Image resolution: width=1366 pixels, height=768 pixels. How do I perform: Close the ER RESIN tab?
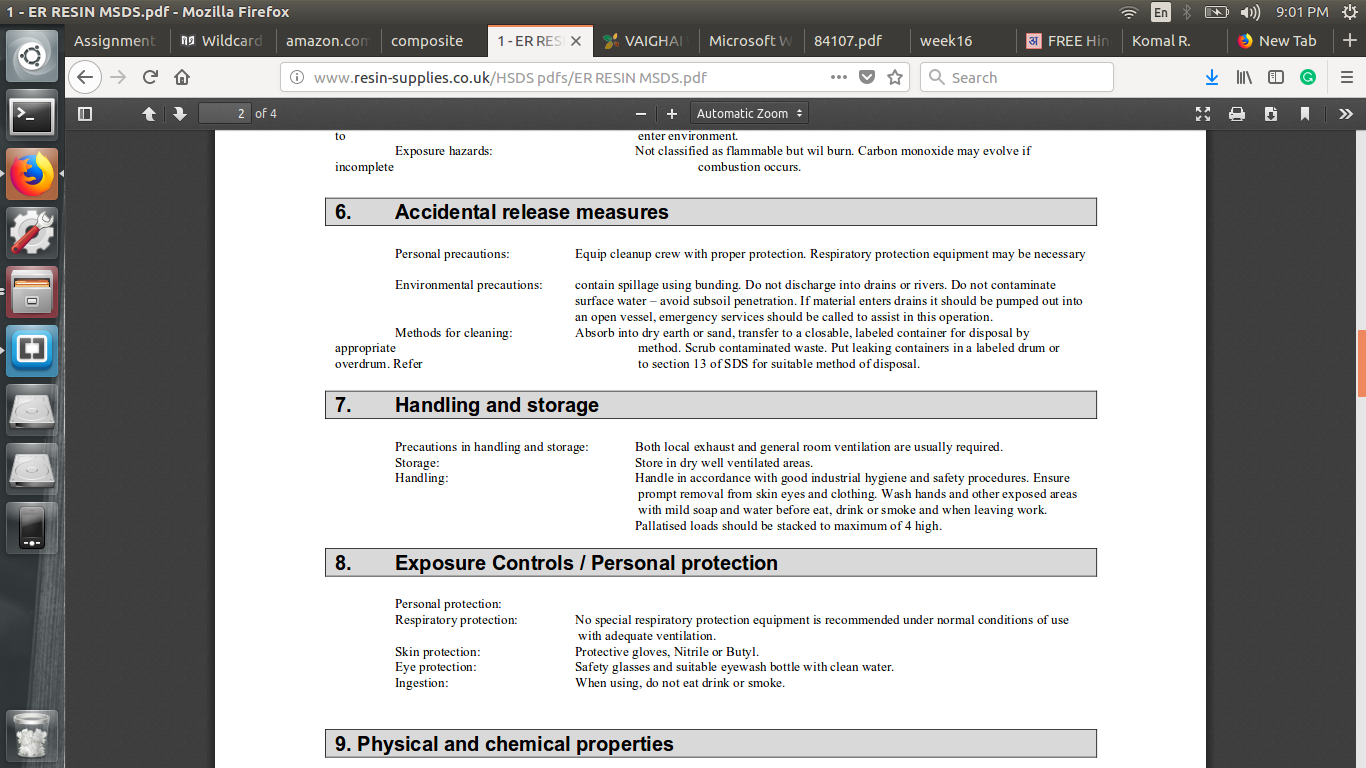[575, 41]
